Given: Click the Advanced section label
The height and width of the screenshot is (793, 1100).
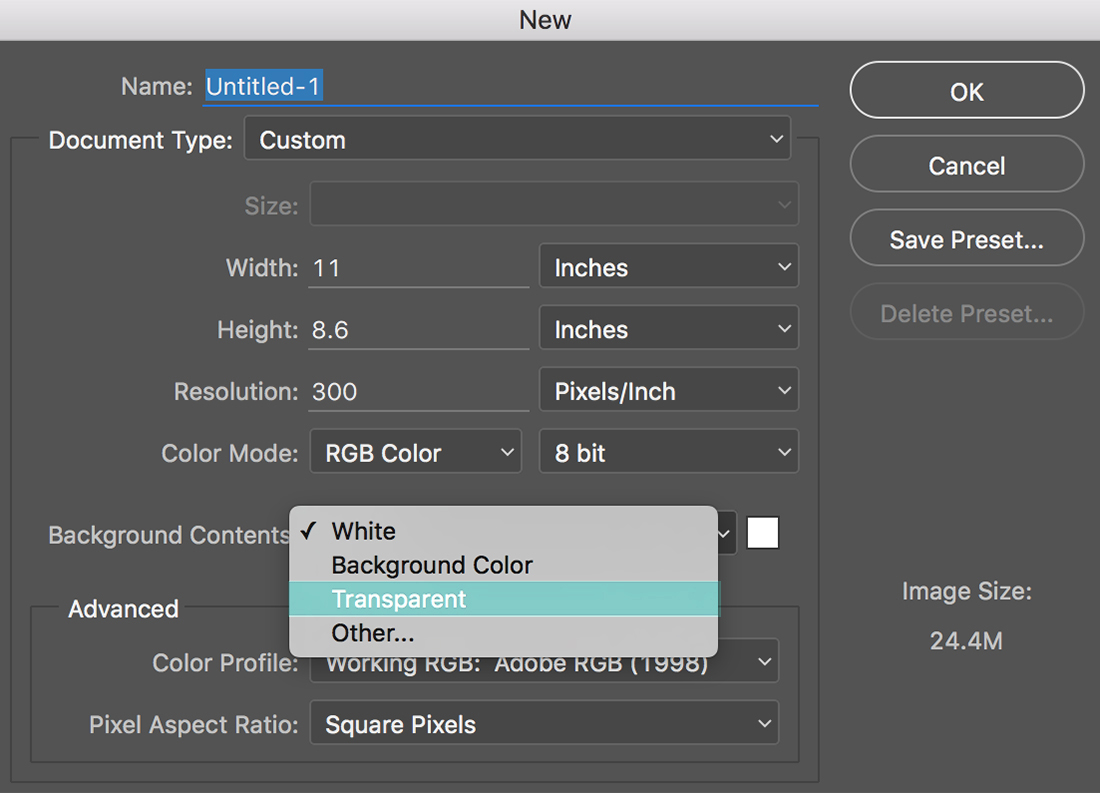Looking at the screenshot, I should [123, 608].
